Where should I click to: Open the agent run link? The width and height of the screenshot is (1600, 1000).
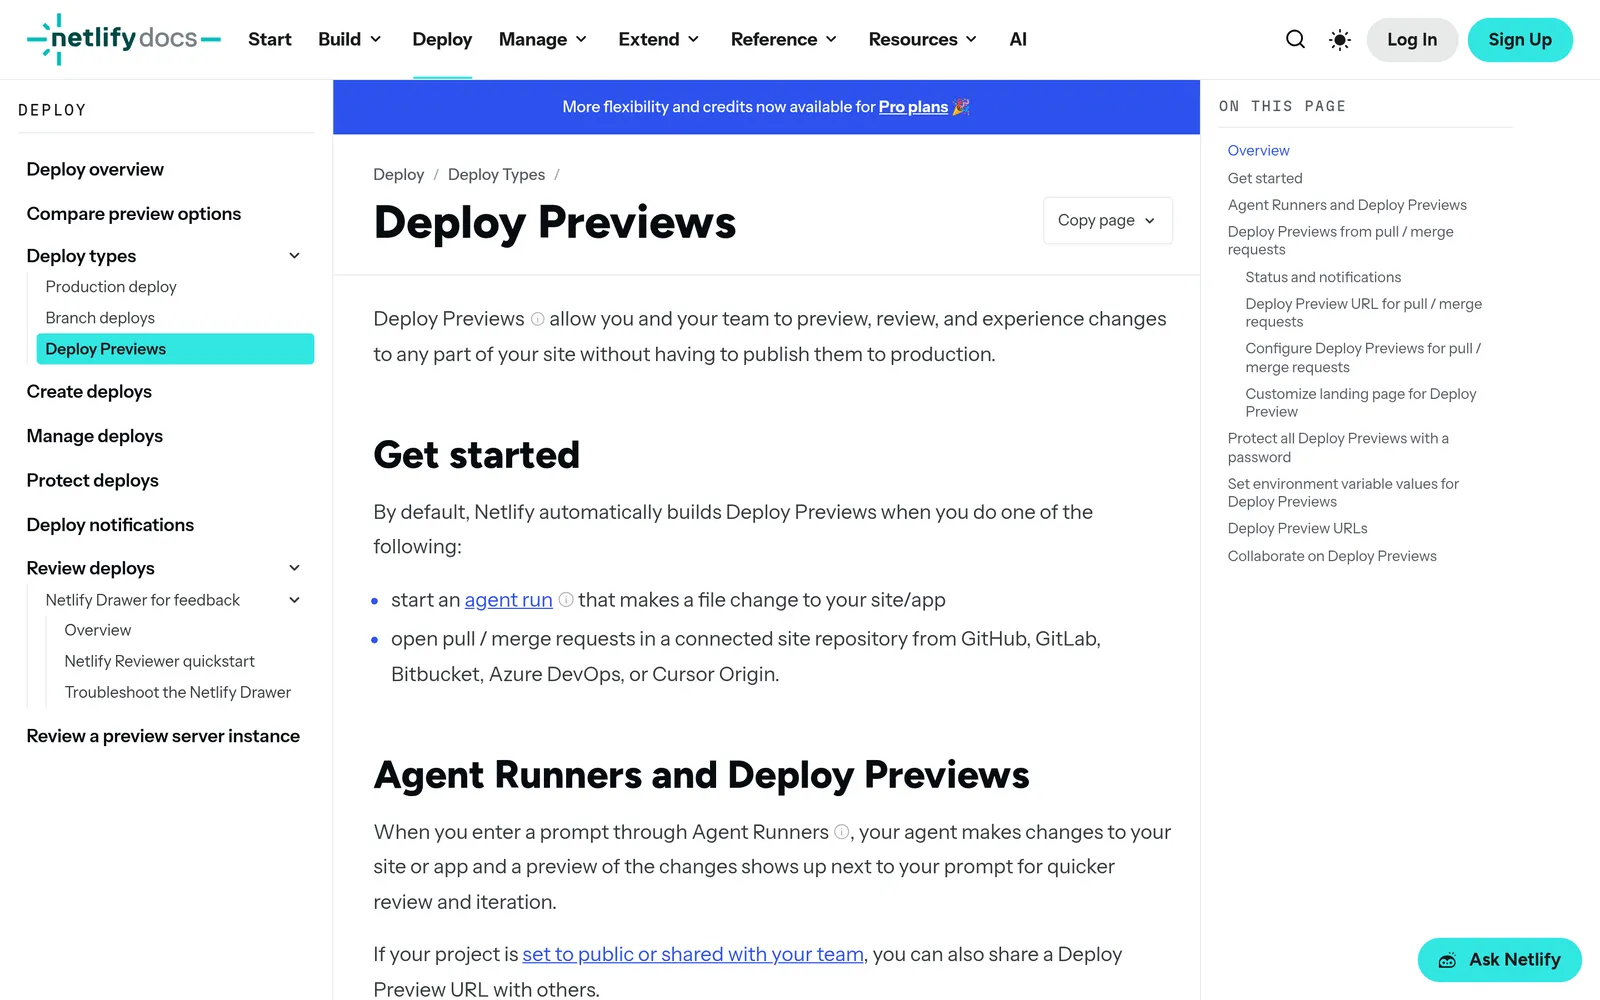point(508,600)
